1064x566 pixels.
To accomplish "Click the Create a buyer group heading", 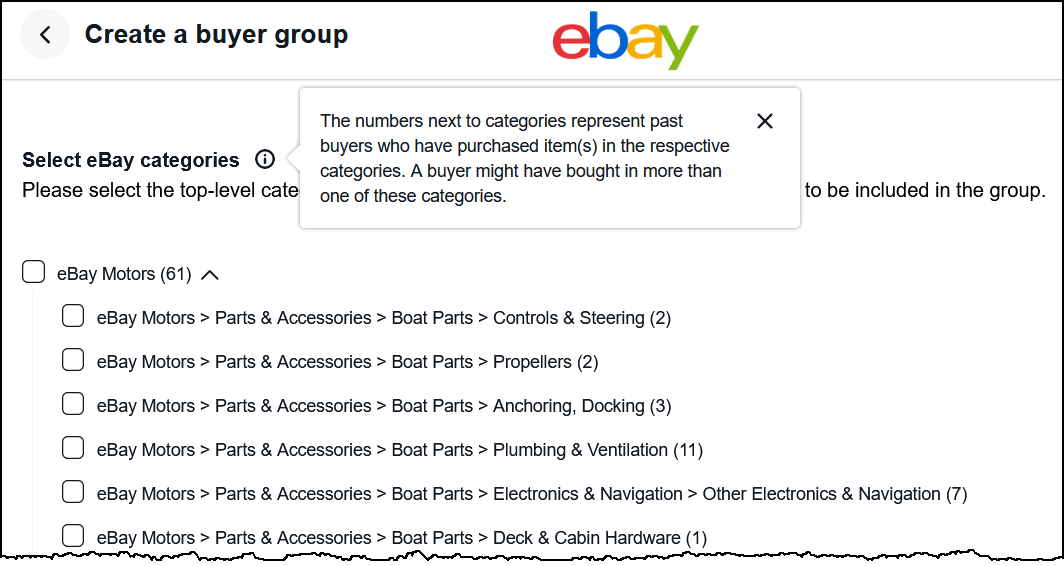I will pyautogui.click(x=216, y=35).
